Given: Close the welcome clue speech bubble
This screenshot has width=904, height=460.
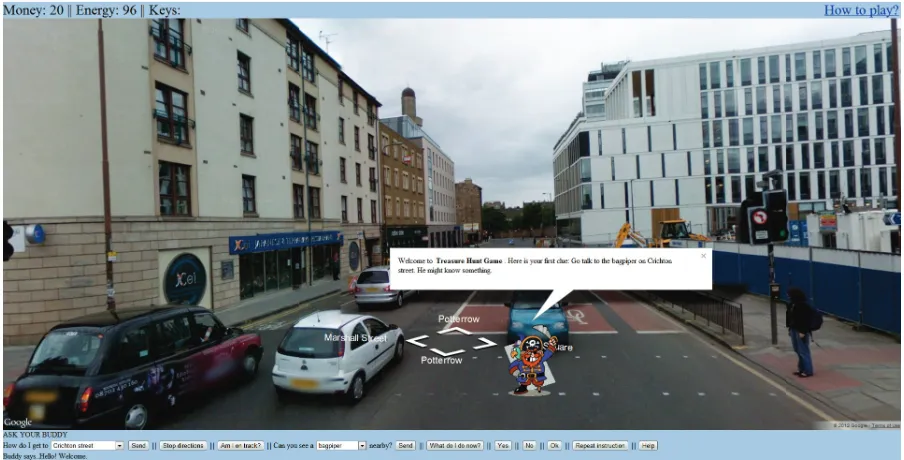Looking at the screenshot, I should pyautogui.click(x=703, y=255).
